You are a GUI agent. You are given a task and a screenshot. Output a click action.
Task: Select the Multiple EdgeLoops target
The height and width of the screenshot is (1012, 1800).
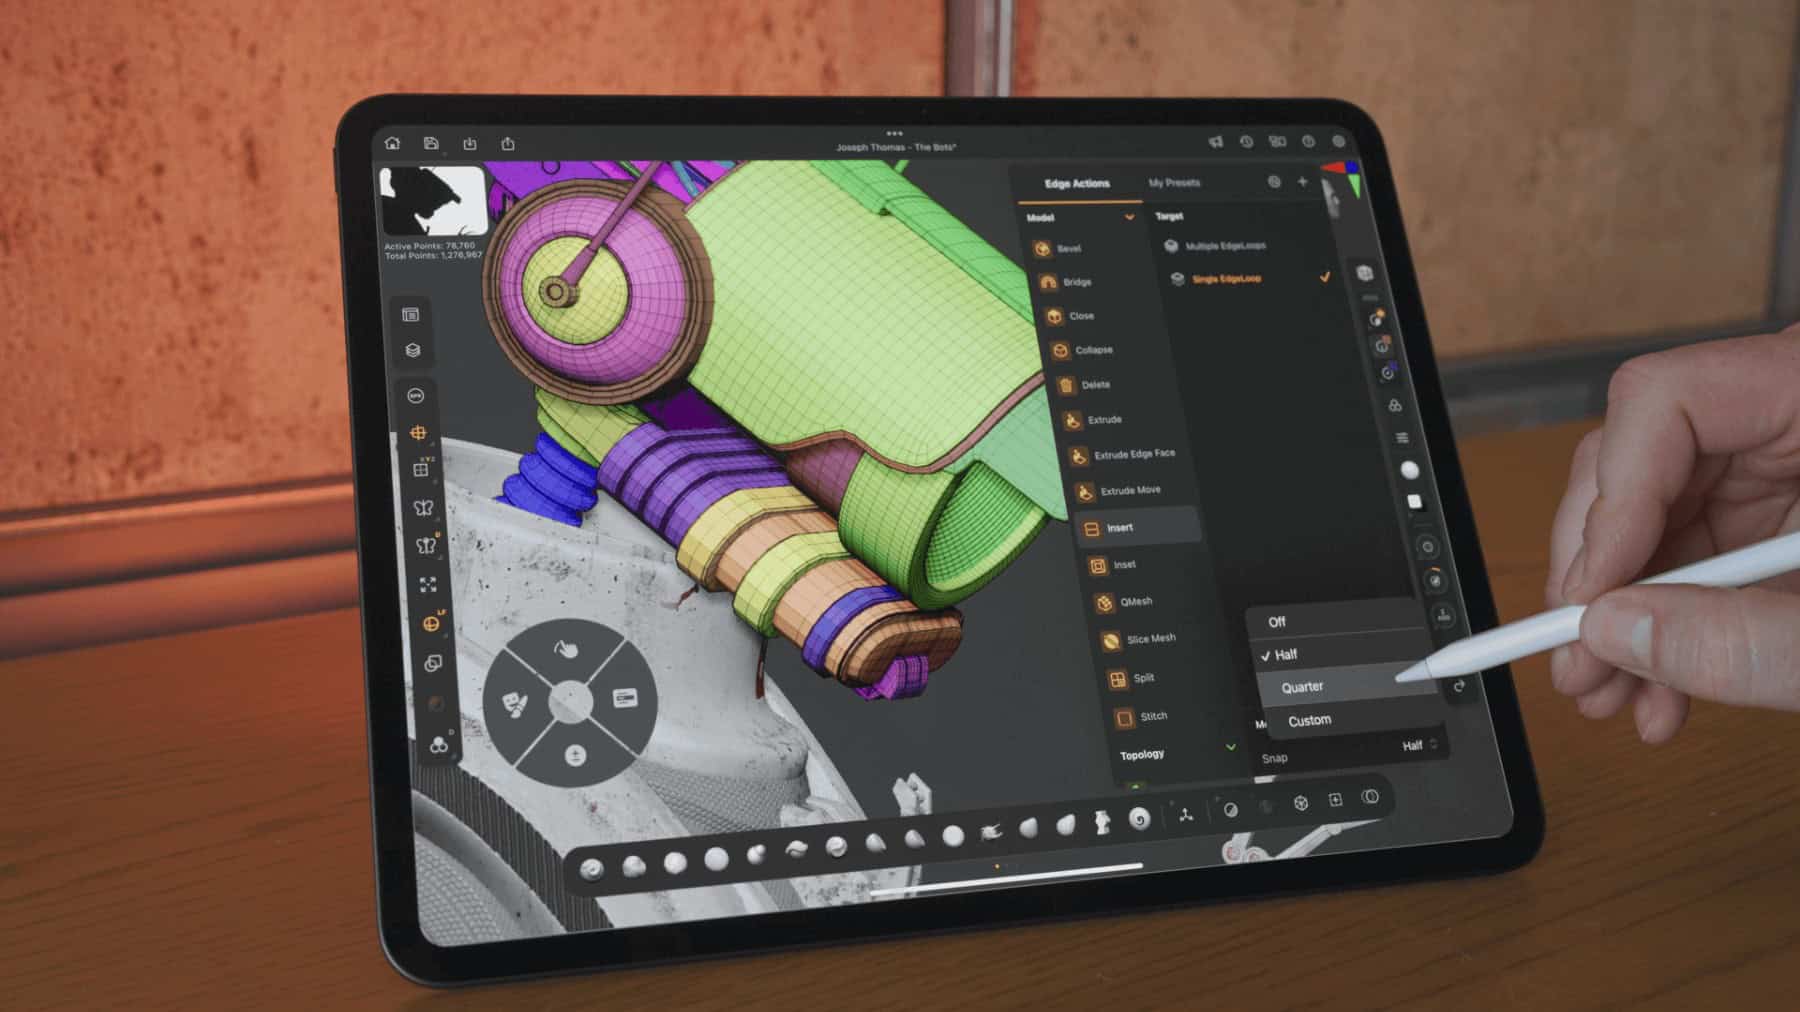click(x=1214, y=246)
